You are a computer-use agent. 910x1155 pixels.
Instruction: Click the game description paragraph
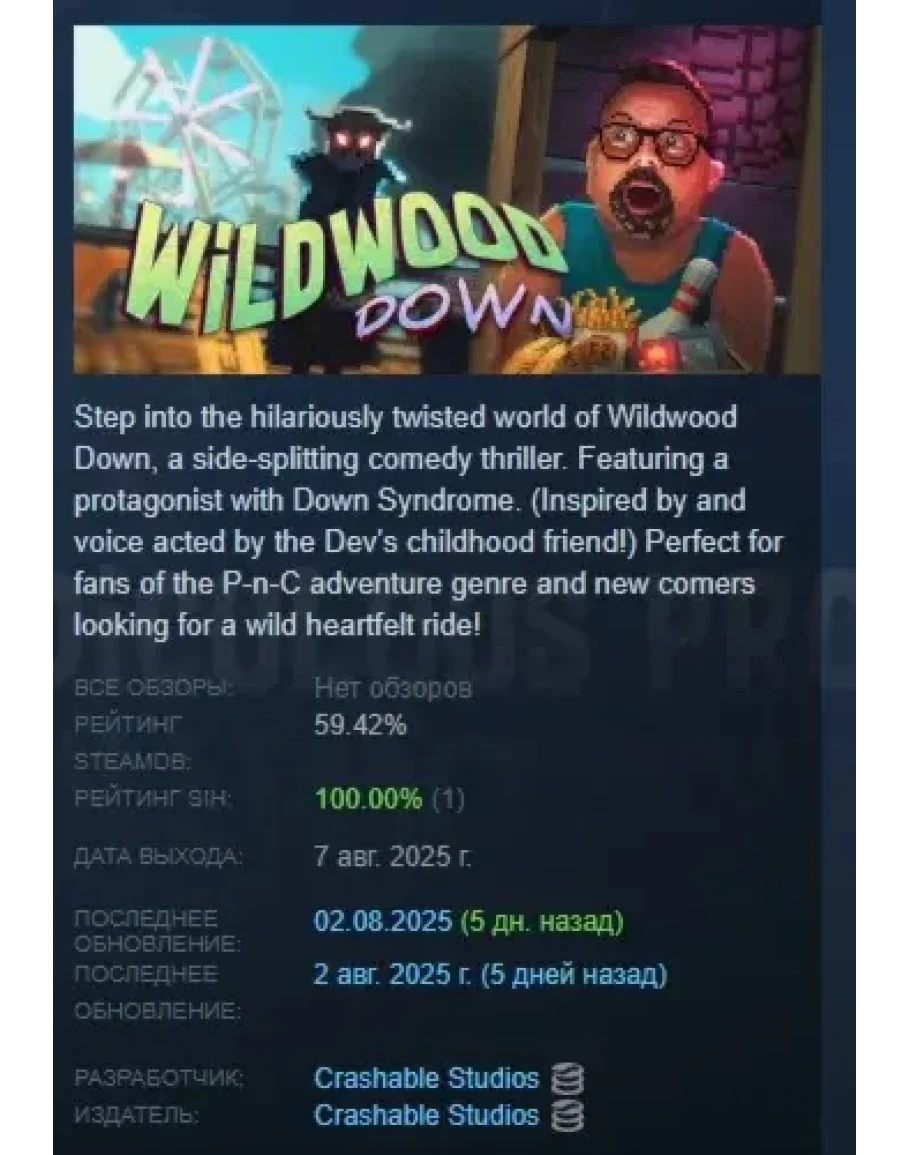click(427, 521)
